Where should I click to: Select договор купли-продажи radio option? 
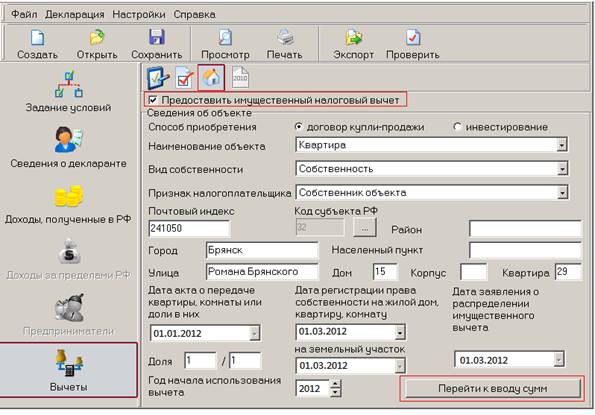299,127
